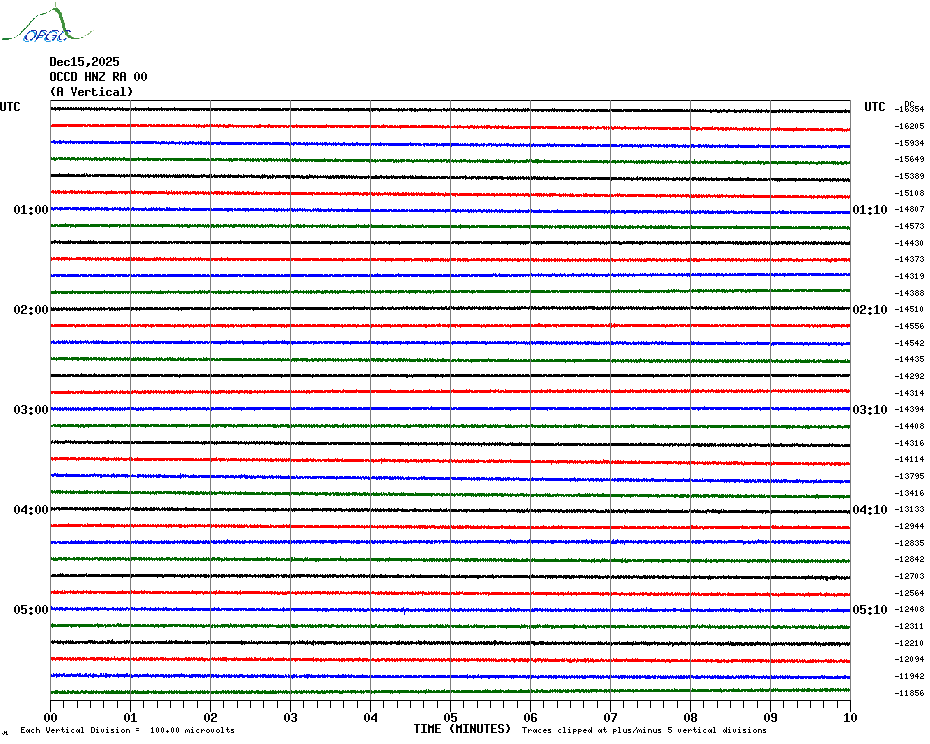
Task: Click the 03:10 time label on right
Action: 869,410
